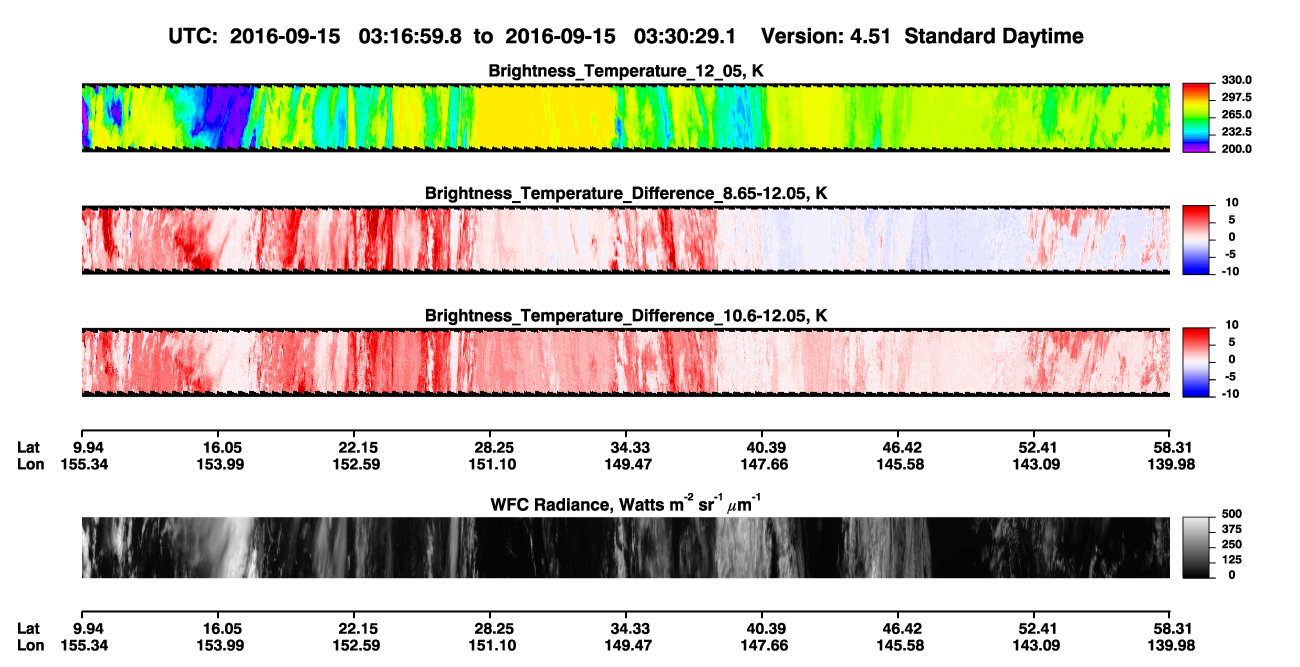Viewport: 1300px width, 667px height.
Task: Click the 'UTC:' label in the header
Action: coord(195,36)
